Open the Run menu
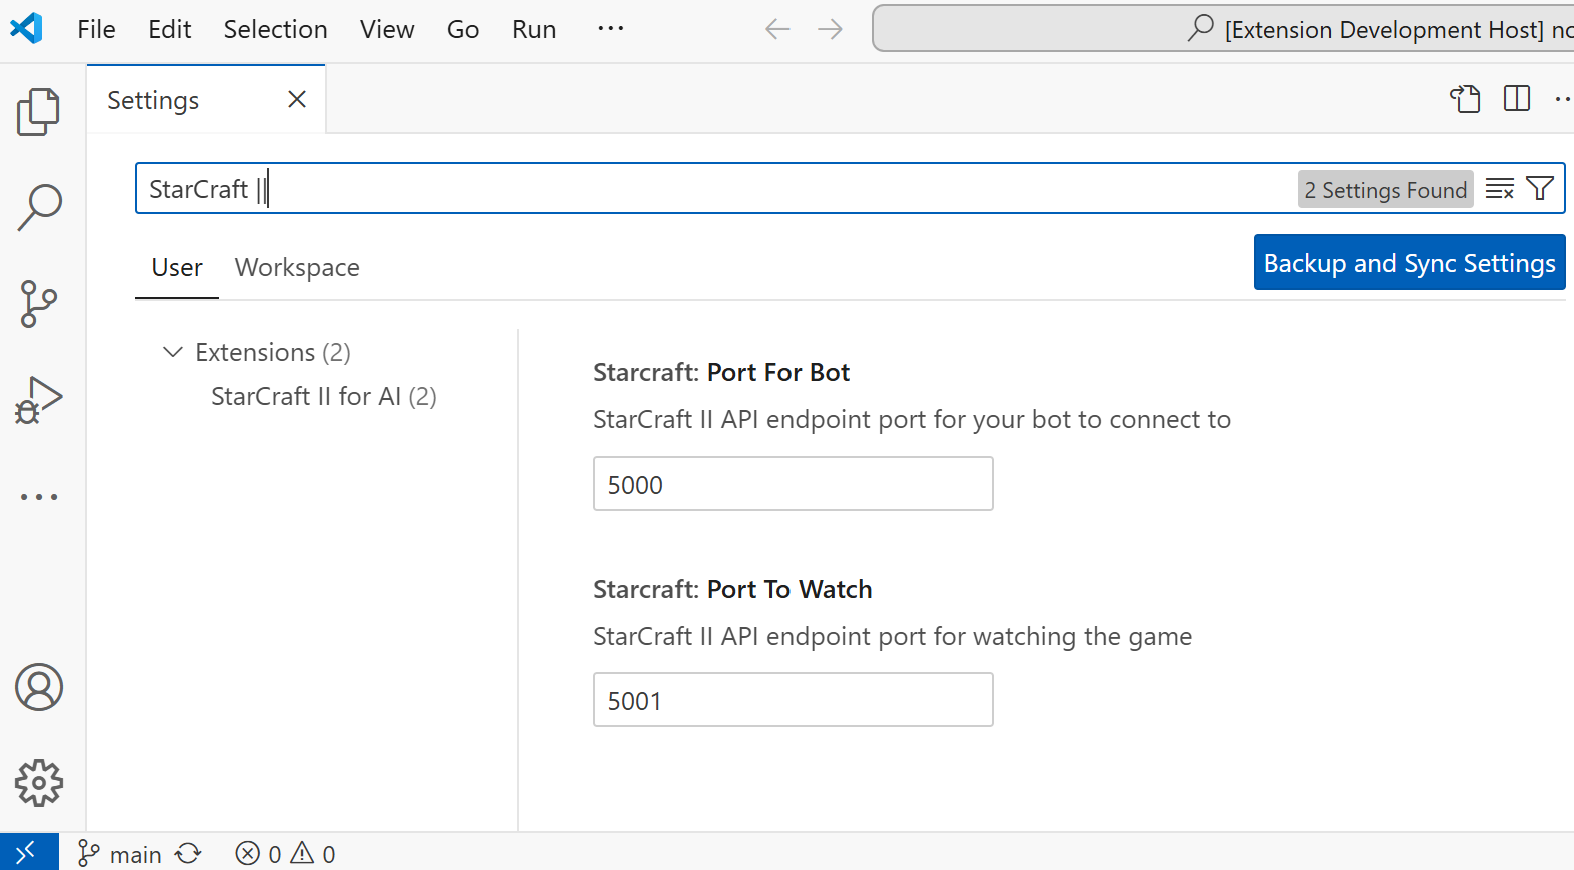 534,29
